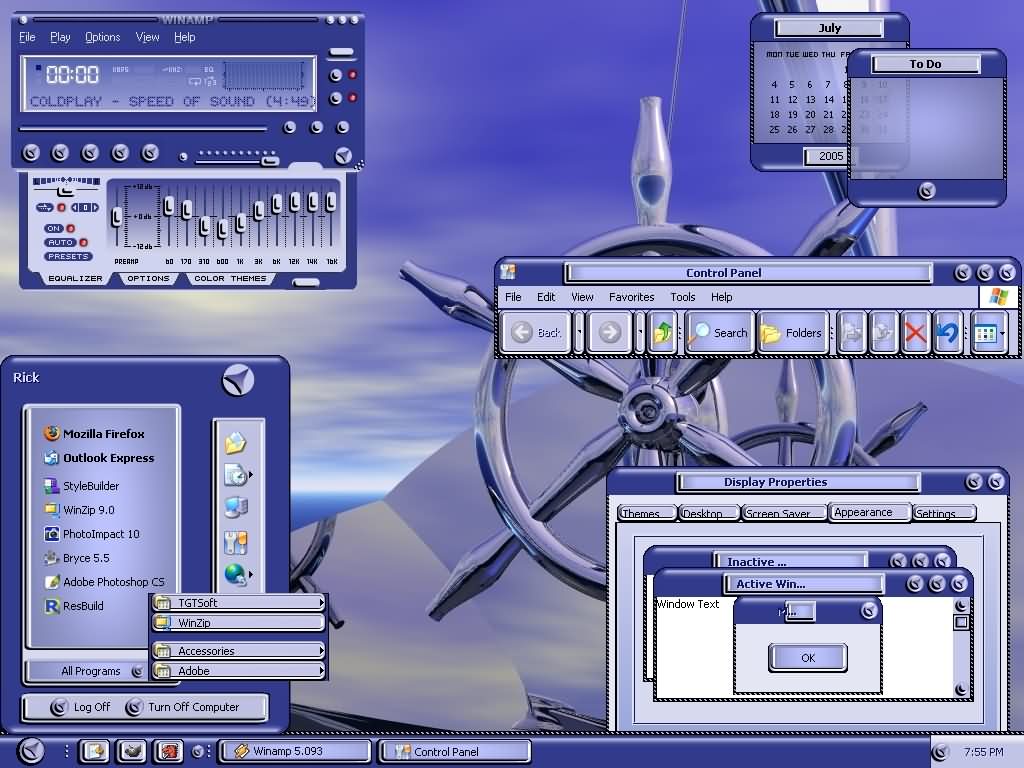Open the equalizer PRESETS button
This screenshot has height=768, width=1024.
pyautogui.click(x=68, y=257)
